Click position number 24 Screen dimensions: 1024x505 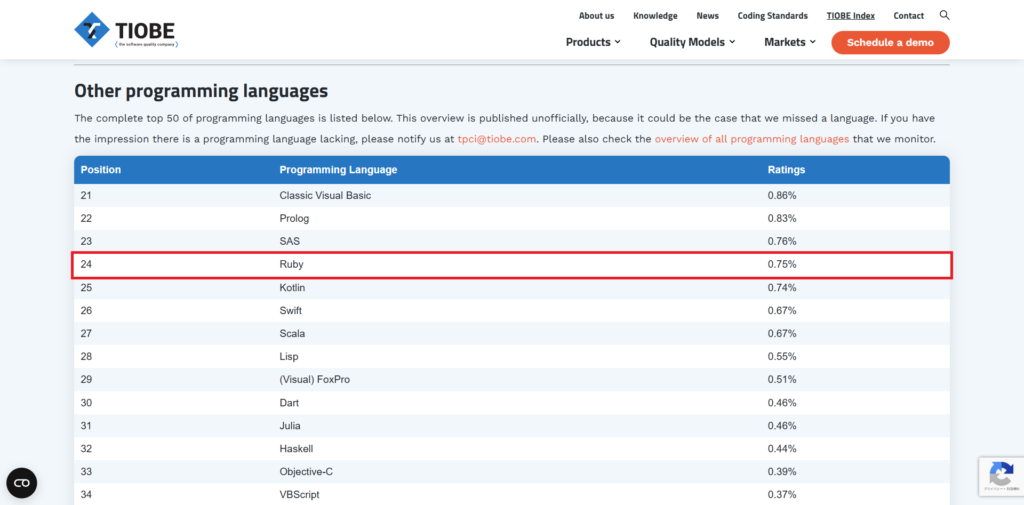pyautogui.click(x=86, y=265)
